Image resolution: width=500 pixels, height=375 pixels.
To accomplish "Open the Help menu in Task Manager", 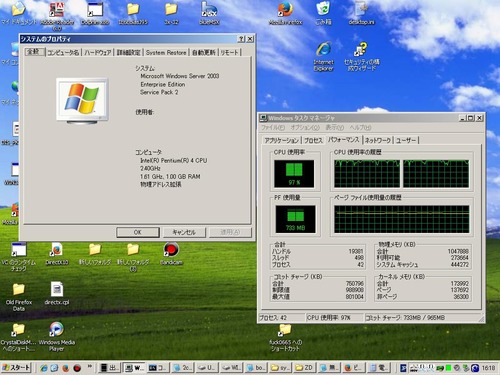I will [x=360, y=128].
